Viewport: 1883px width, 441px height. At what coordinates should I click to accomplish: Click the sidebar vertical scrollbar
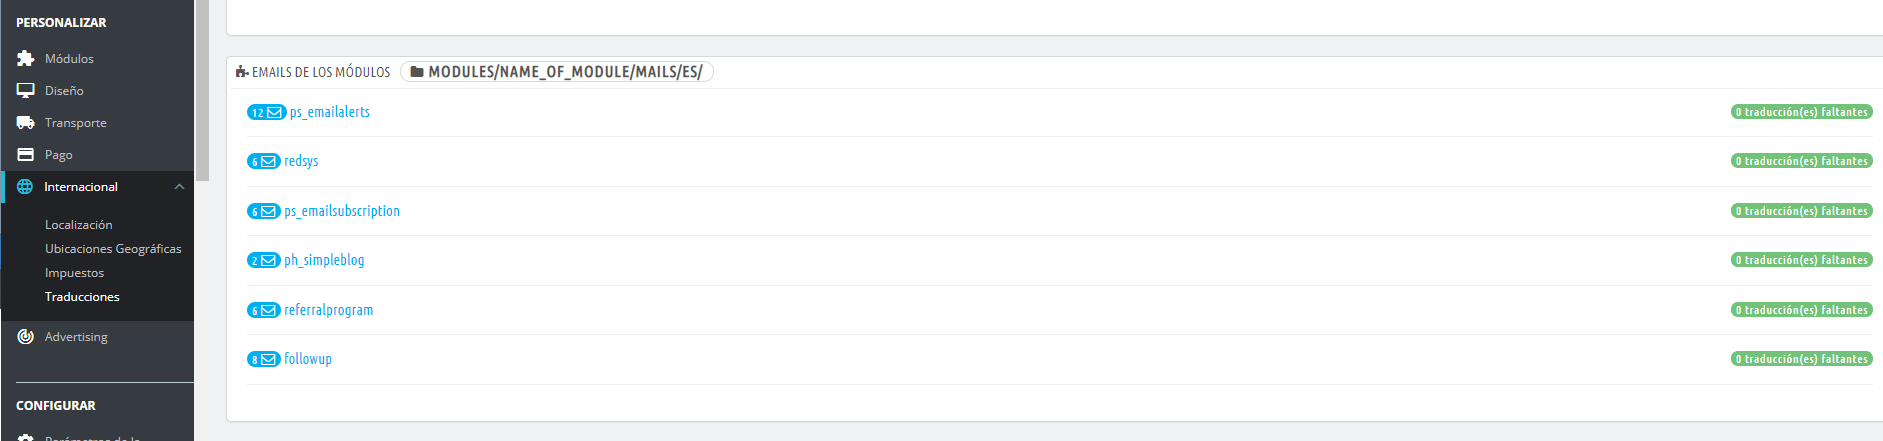point(202,90)
